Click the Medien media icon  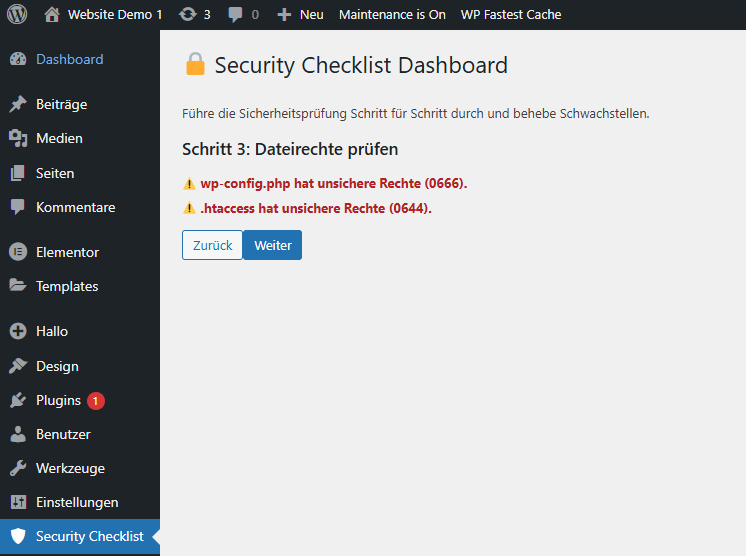coord(18,138)
